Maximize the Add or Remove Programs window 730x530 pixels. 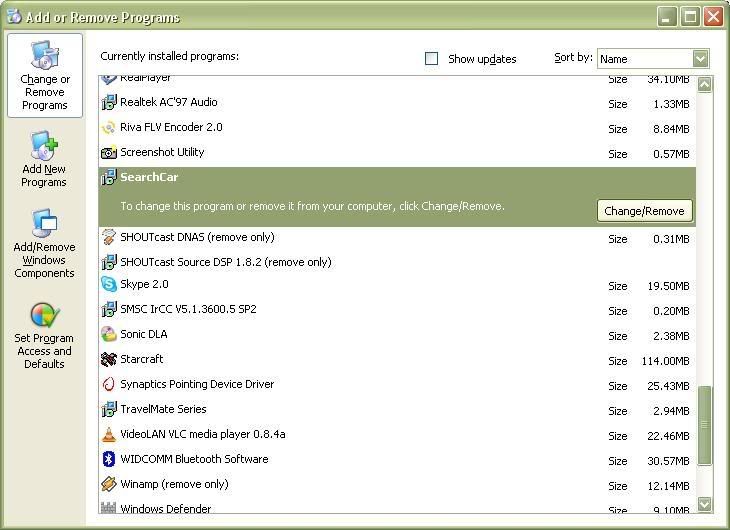point(690,17)
